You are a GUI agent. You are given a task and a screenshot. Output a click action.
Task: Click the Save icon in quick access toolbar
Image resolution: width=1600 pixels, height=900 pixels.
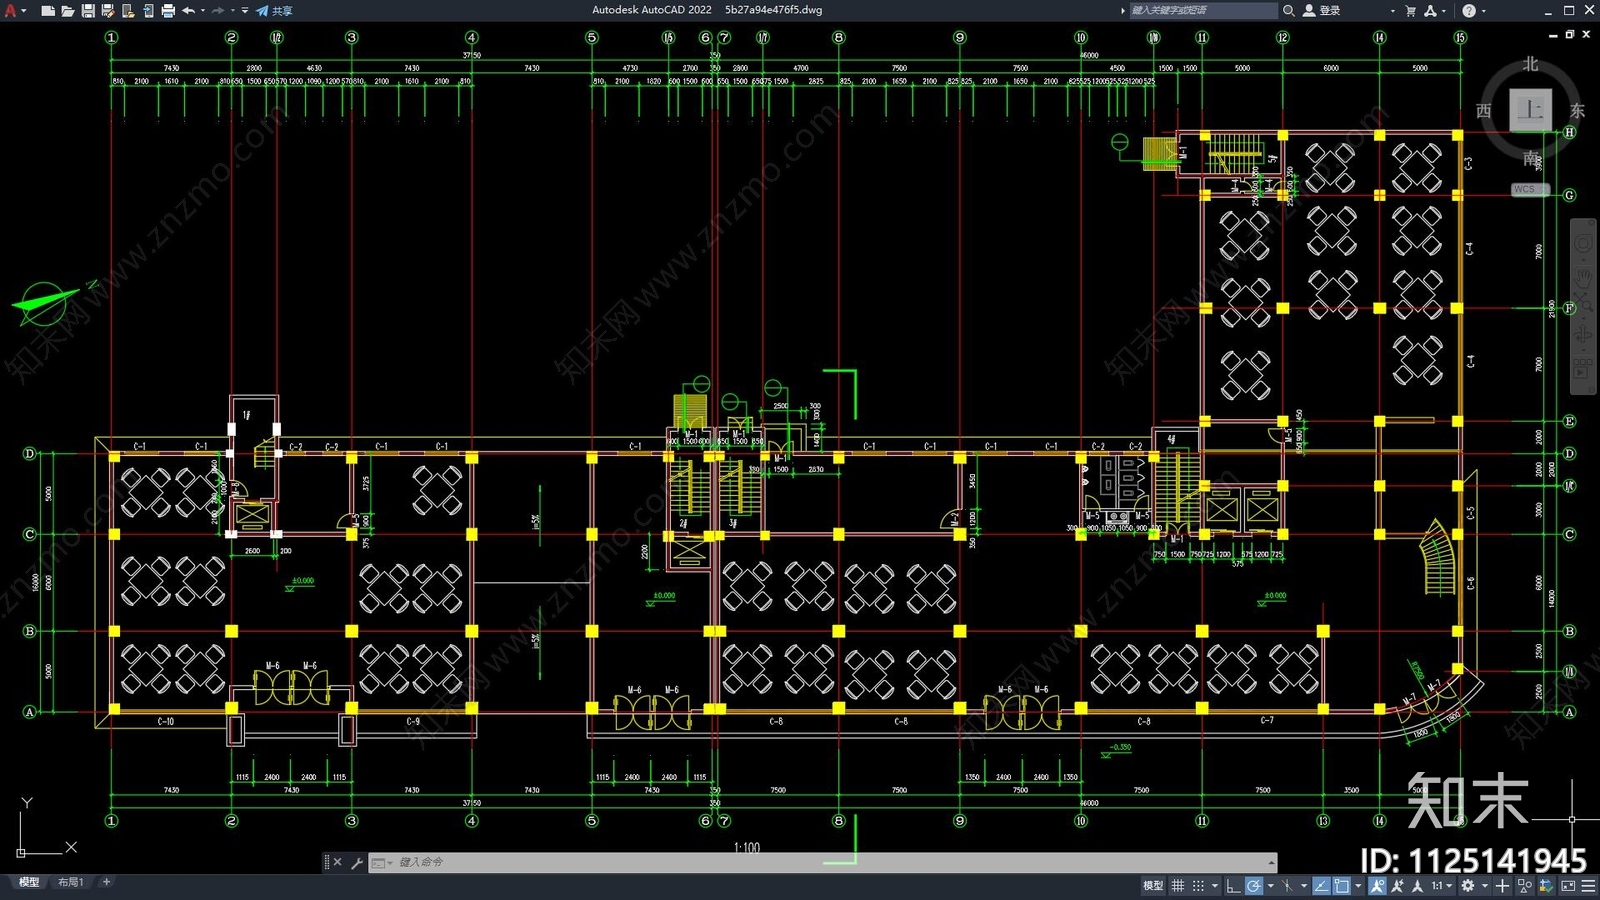pyautogui.click(x=88, y=11)
